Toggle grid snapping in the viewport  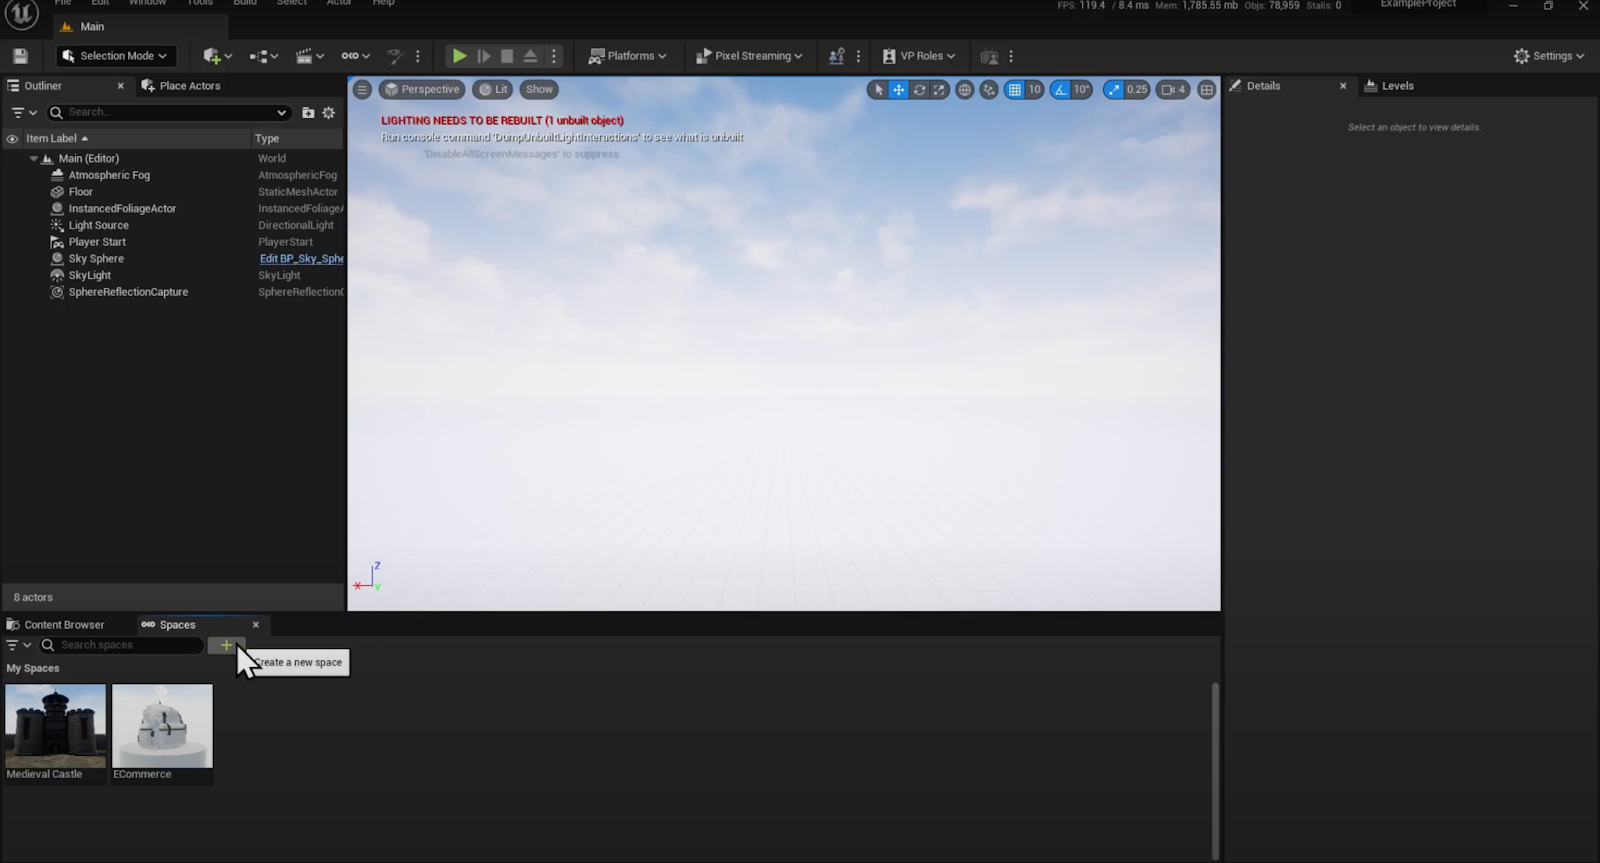pos(1014,90)
